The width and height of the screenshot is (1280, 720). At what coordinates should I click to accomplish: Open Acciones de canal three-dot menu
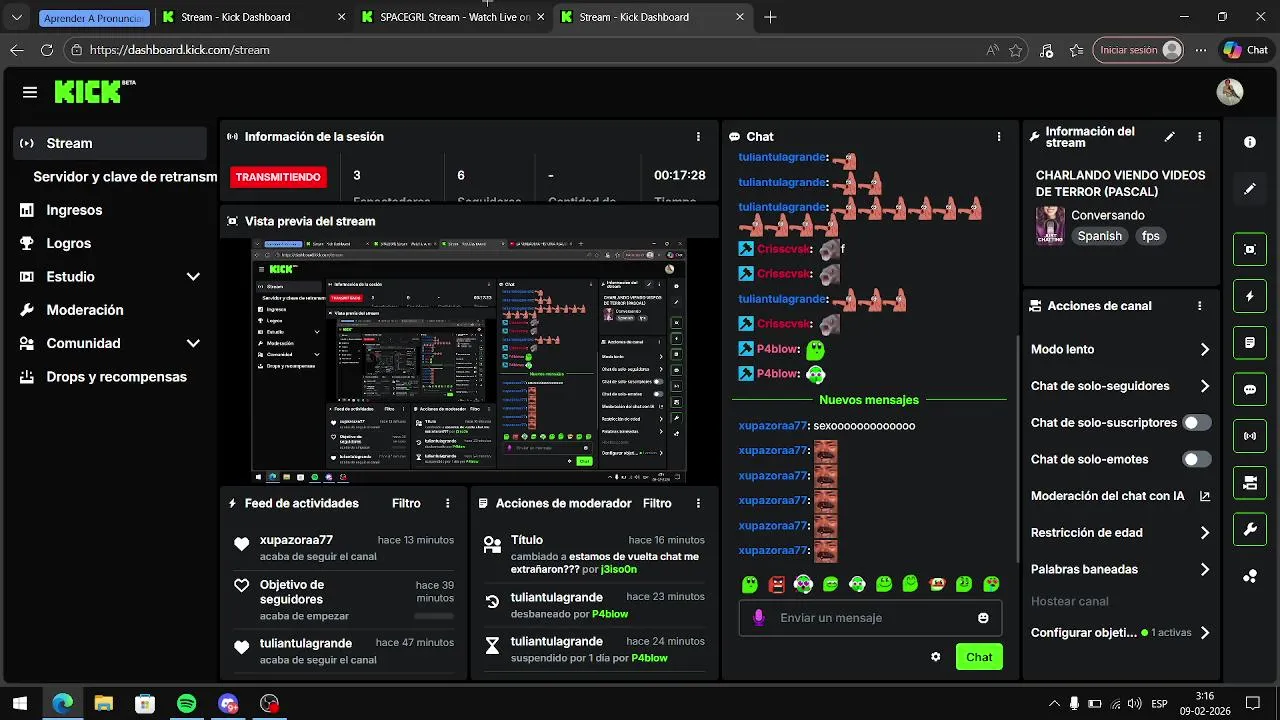1200,306
